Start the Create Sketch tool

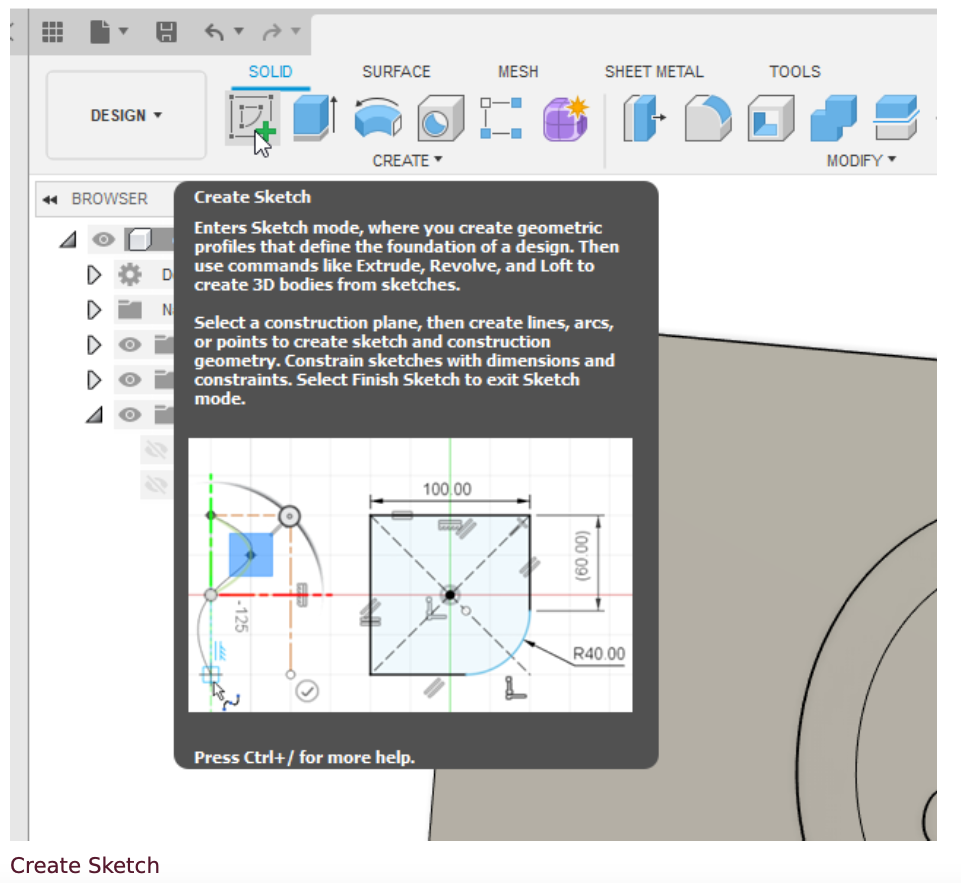tap(253, 118)
